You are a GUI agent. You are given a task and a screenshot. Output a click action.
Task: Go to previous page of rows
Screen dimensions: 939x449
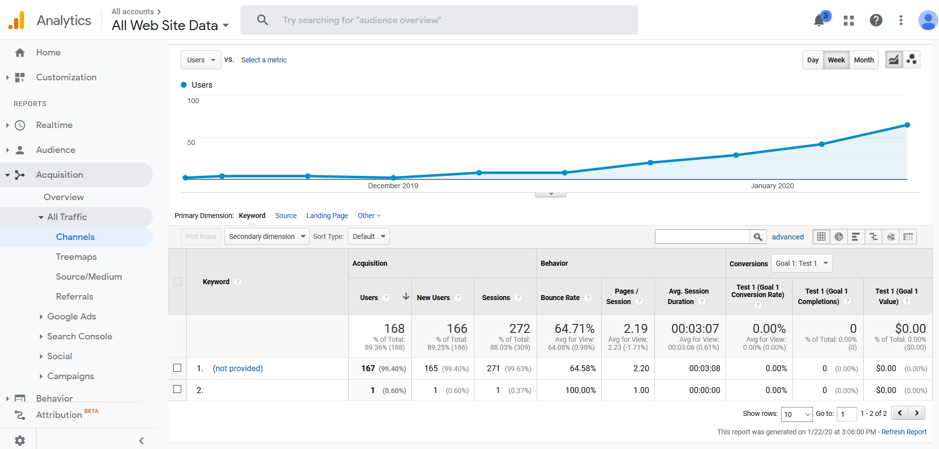point(899,413)
